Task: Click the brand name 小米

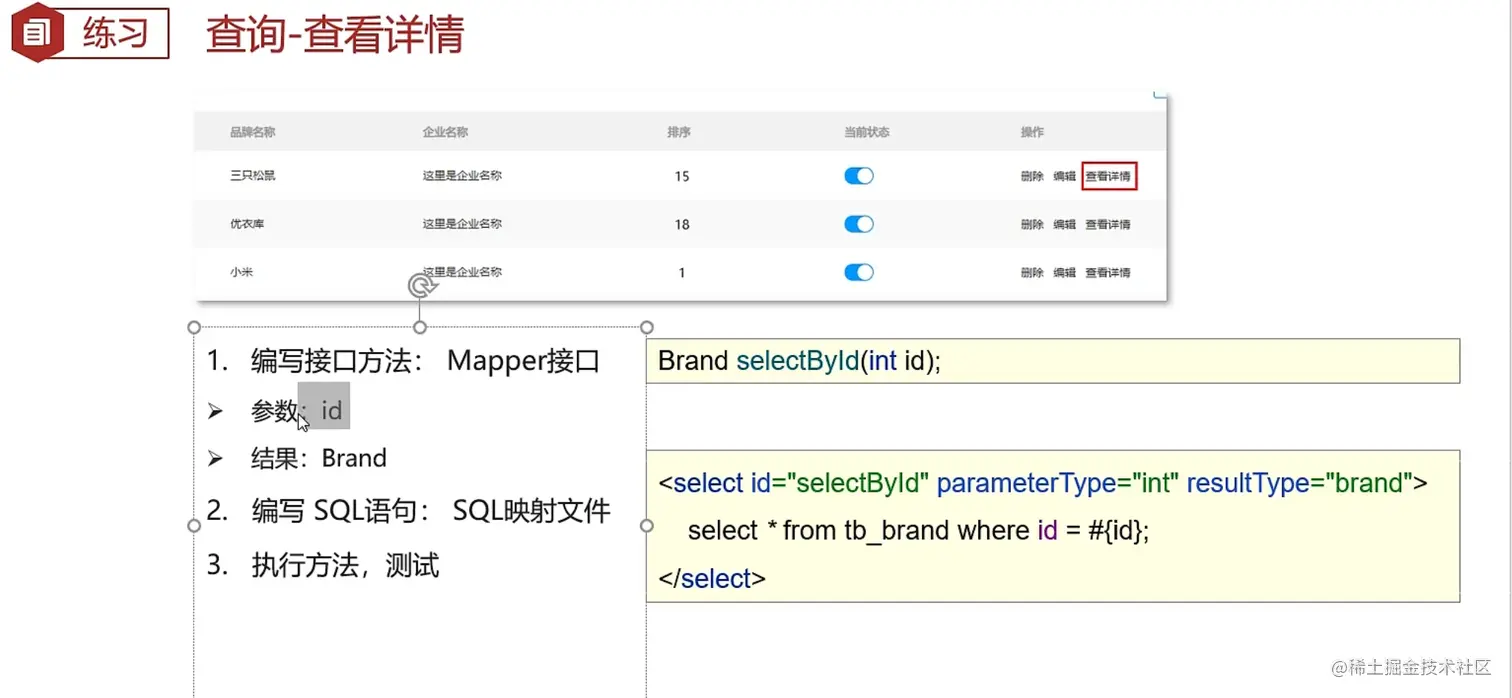Action: [241, 272]
